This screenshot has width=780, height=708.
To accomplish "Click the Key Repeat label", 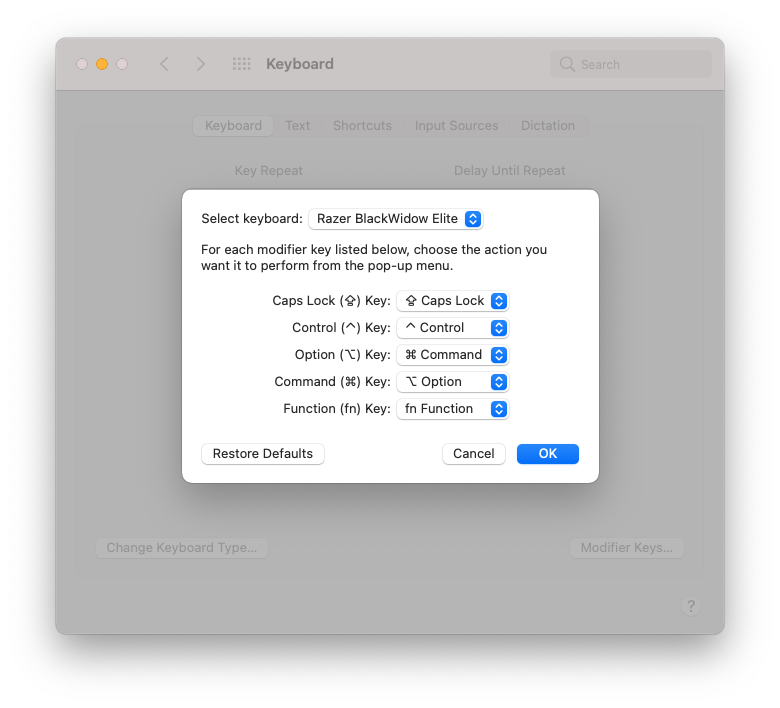I will point(269,171).
